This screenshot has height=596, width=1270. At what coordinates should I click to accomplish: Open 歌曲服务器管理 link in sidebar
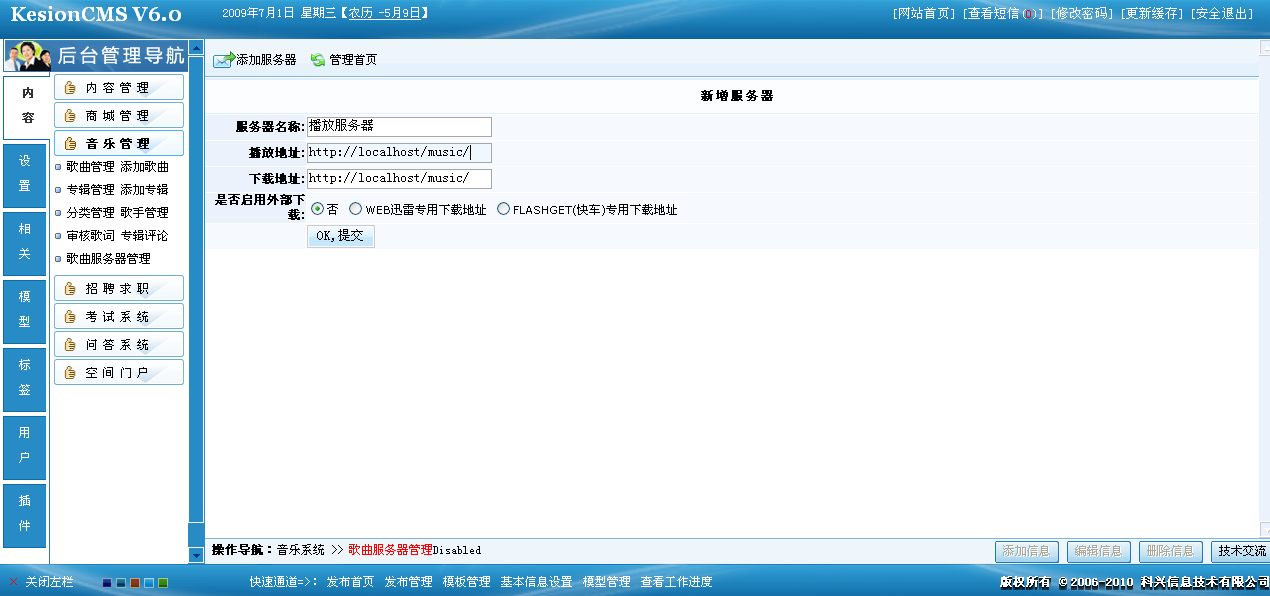(x=108, y=259)
